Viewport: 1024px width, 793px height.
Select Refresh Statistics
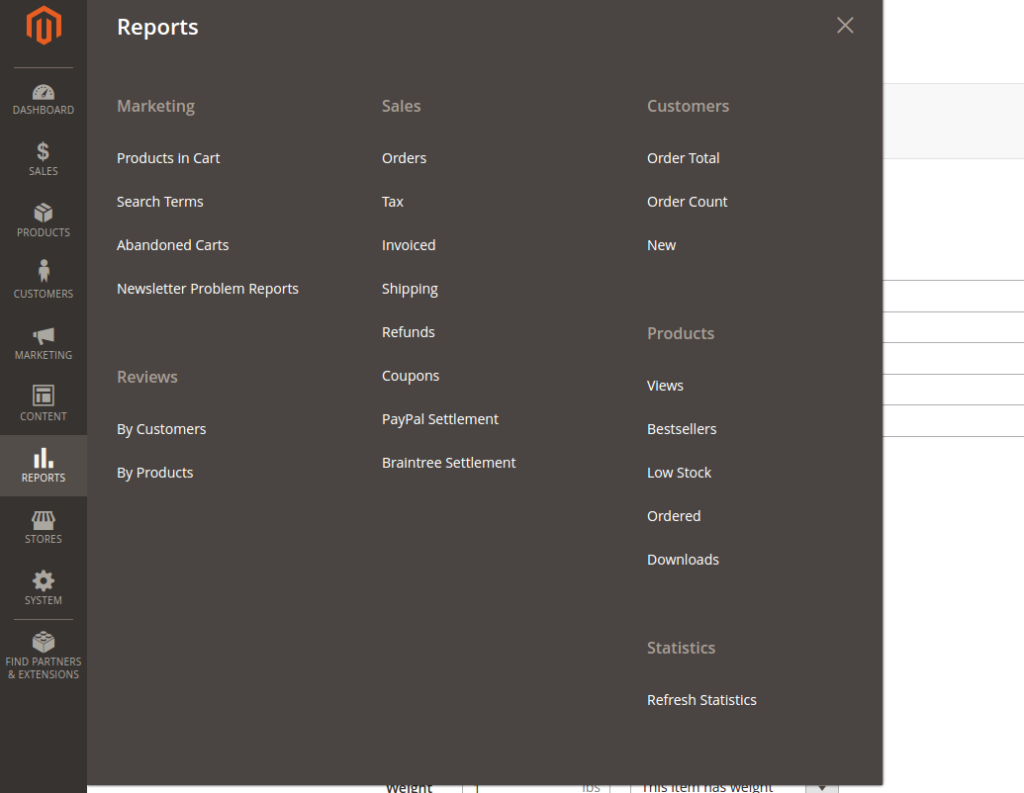[x=701, y=700]
